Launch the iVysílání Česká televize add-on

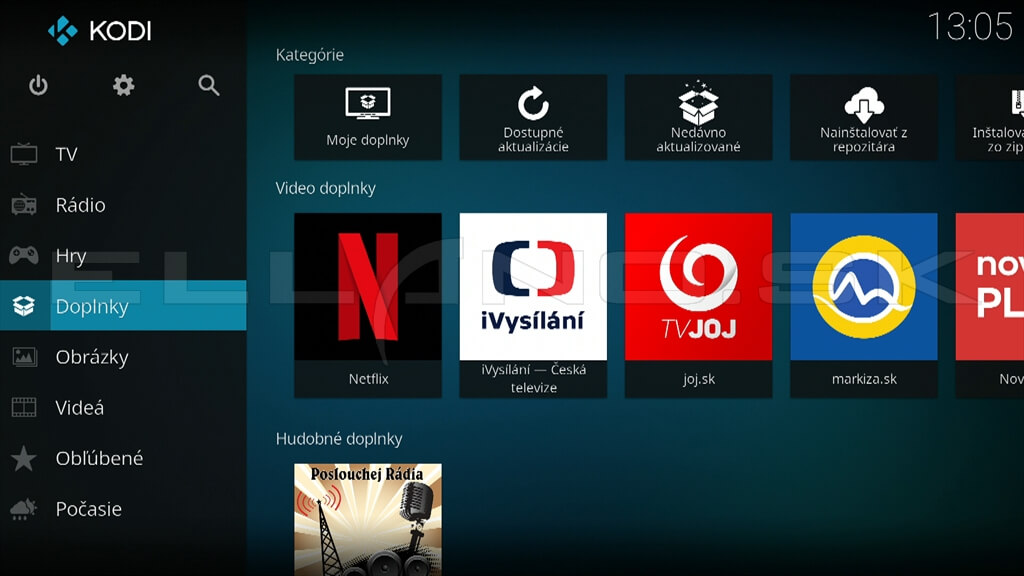coord(533,305)
